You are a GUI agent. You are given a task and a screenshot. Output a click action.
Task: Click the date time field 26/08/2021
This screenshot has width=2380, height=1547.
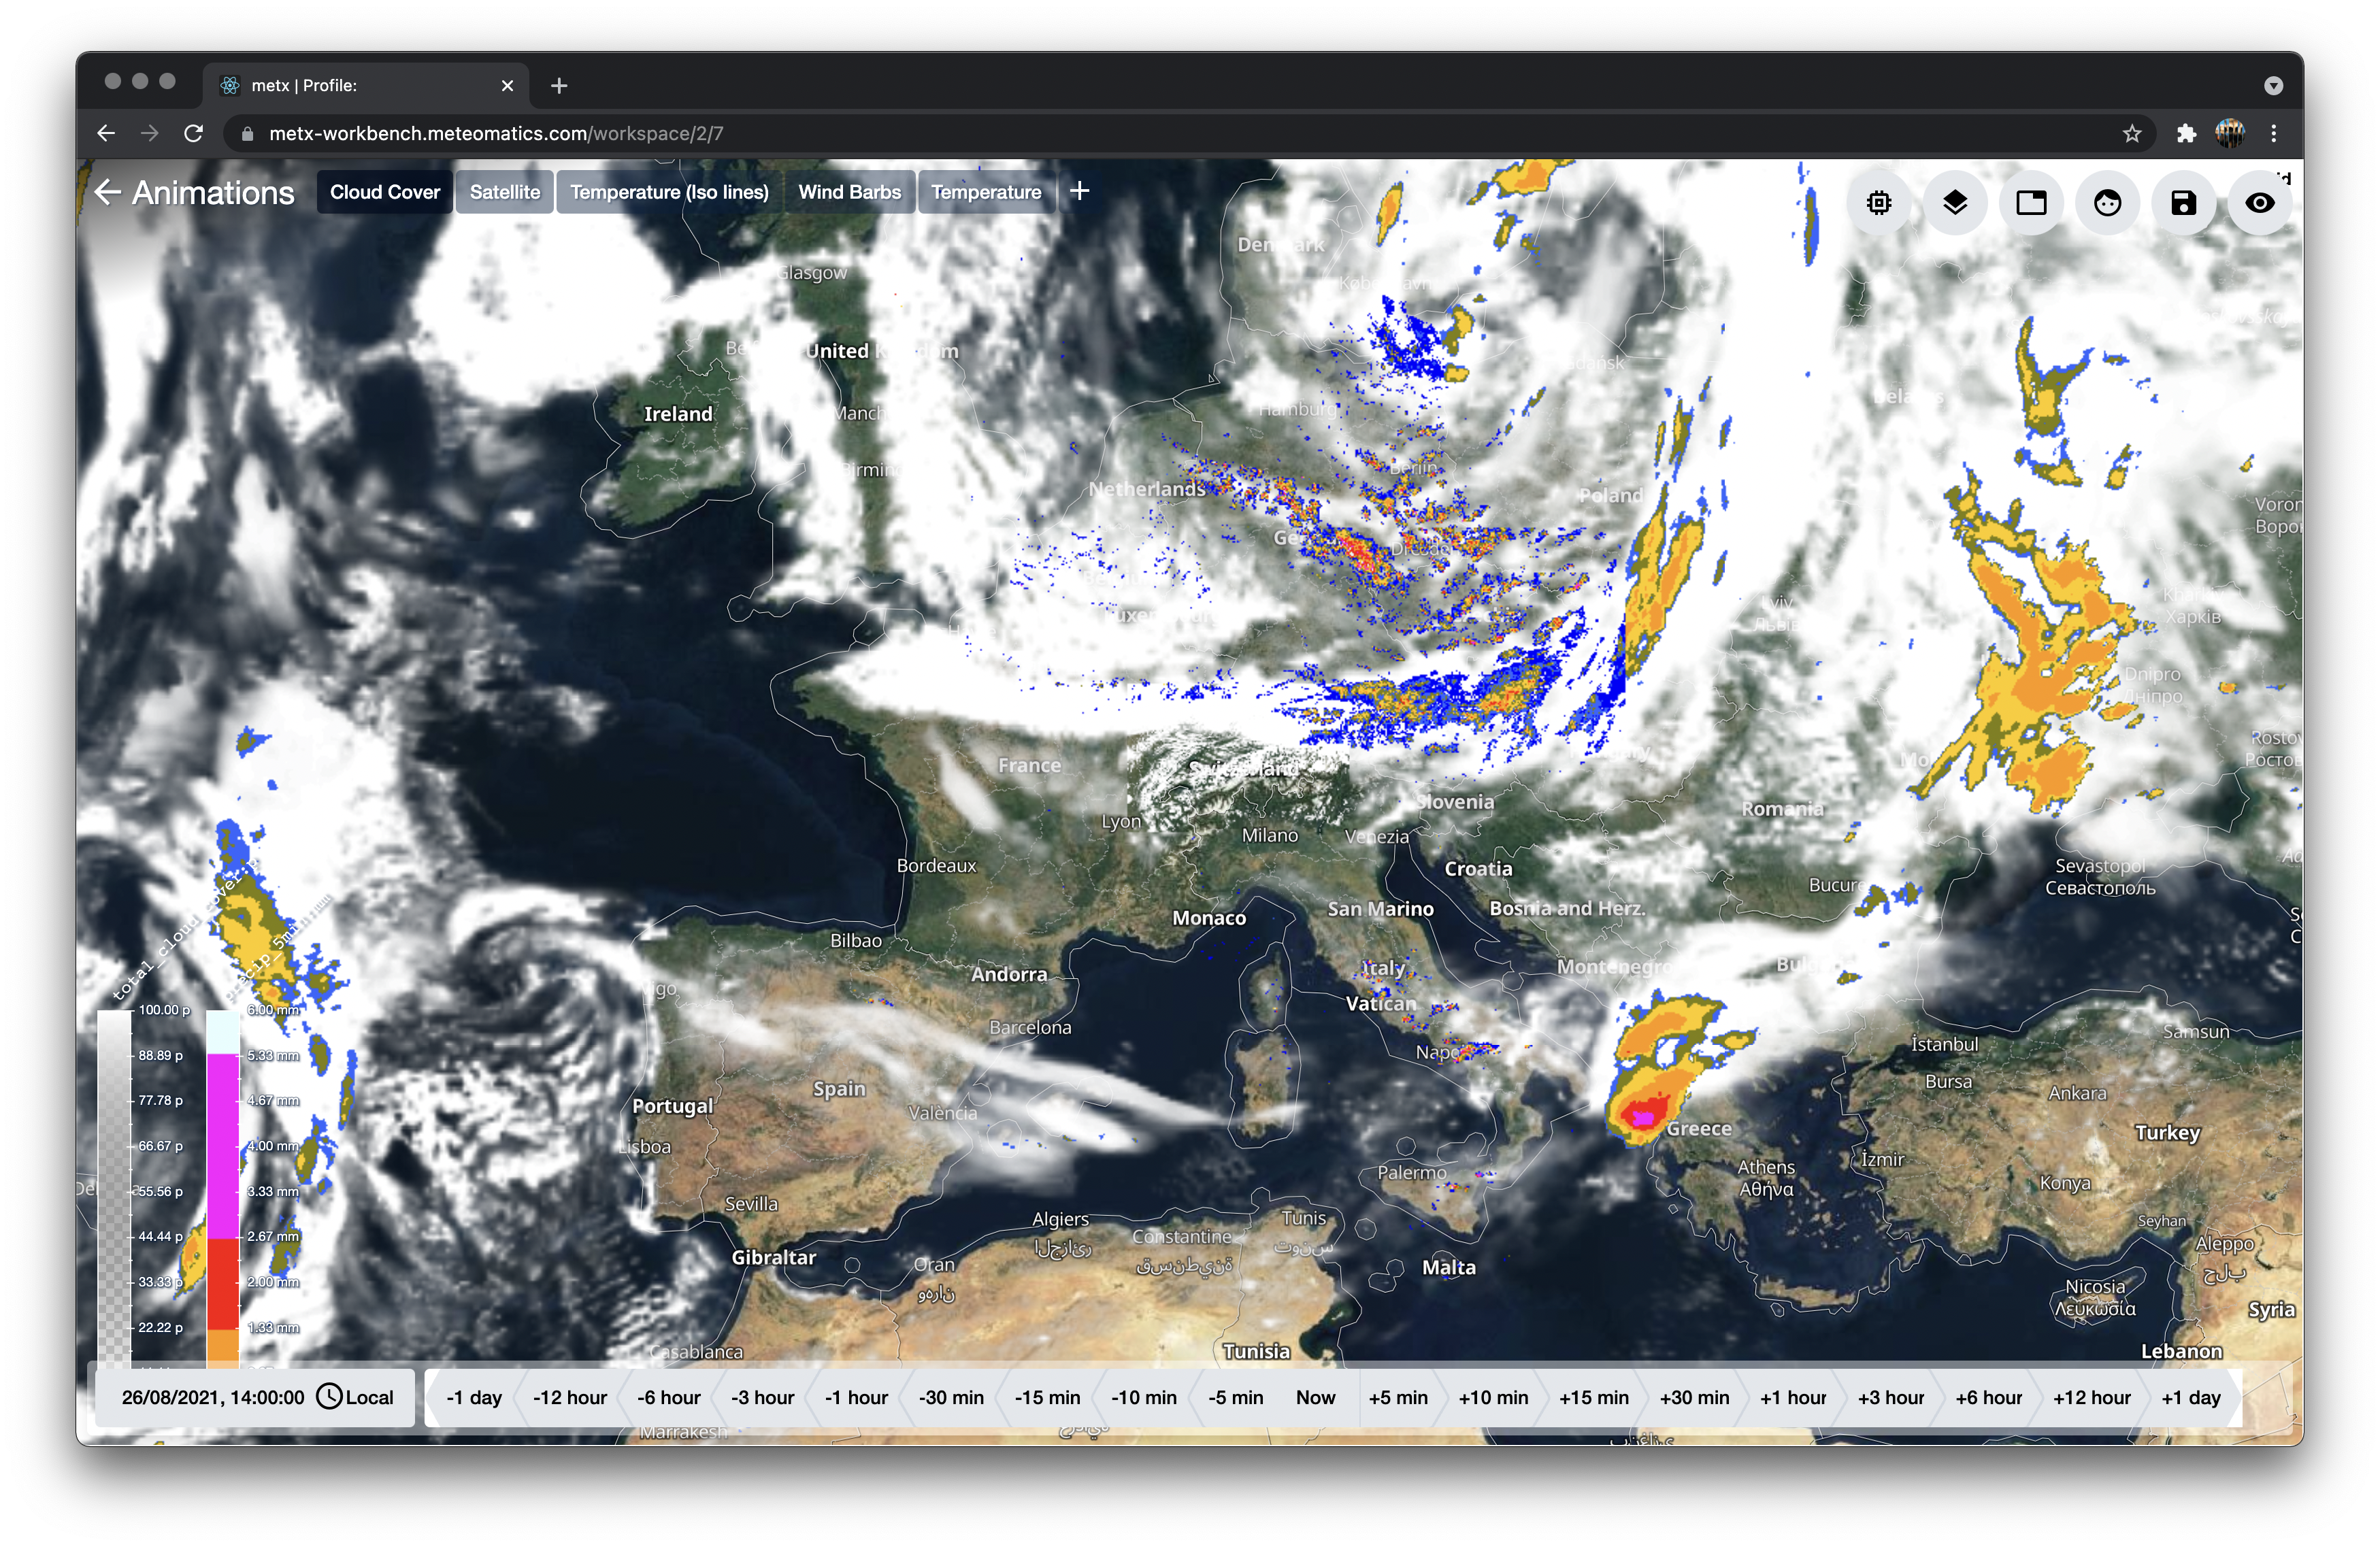212,1397
